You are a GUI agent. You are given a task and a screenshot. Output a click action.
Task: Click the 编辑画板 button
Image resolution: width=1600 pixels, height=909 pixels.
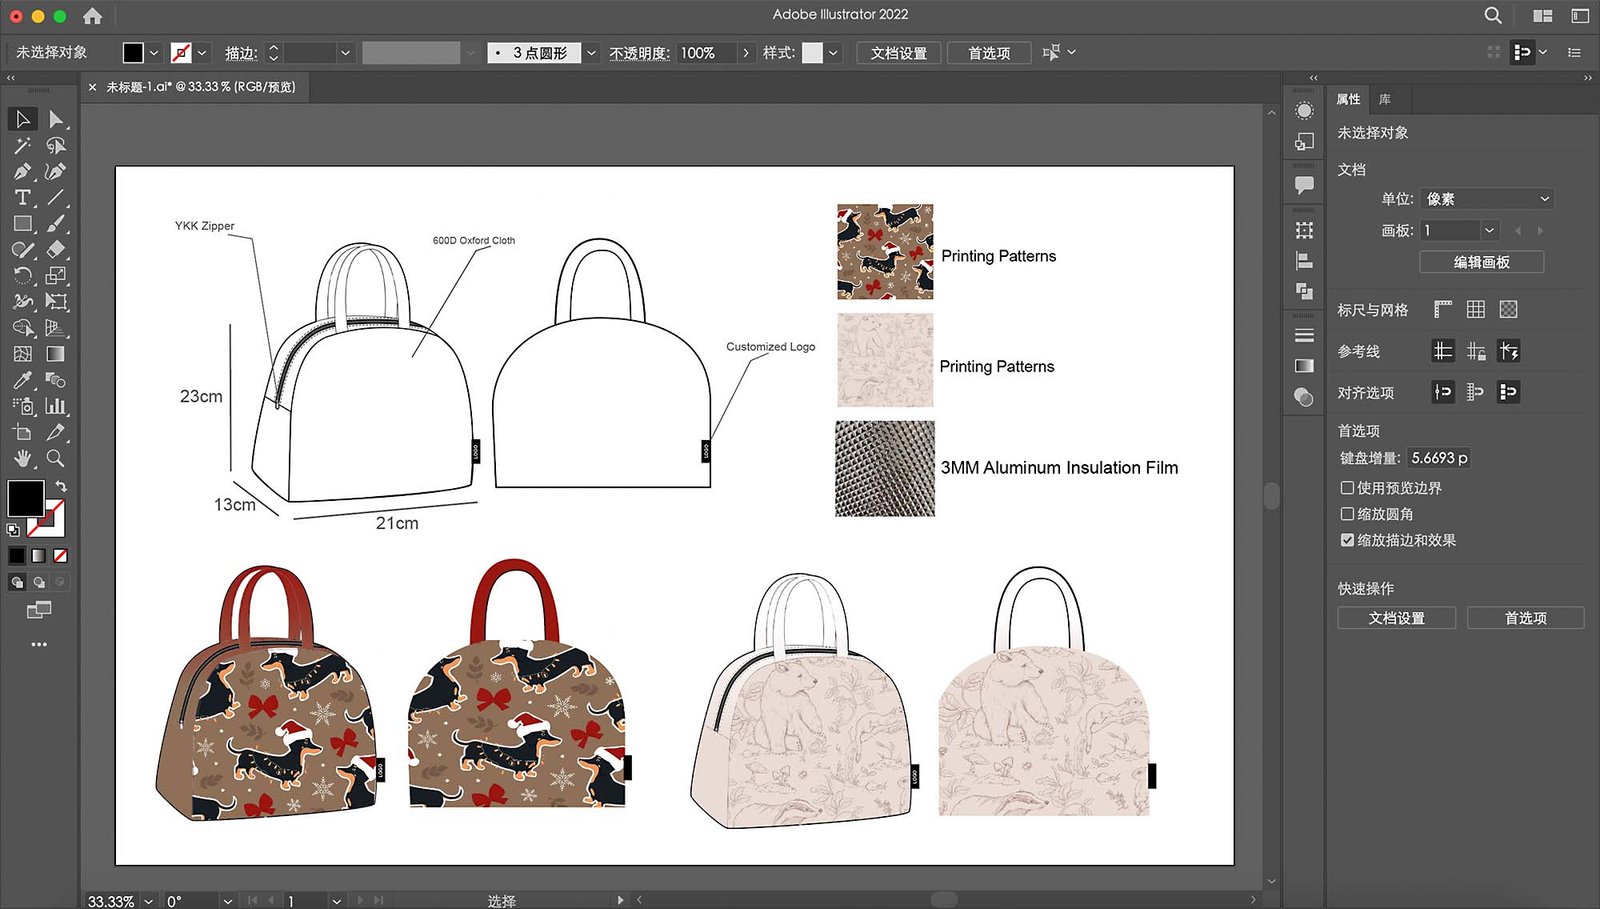1481,262
